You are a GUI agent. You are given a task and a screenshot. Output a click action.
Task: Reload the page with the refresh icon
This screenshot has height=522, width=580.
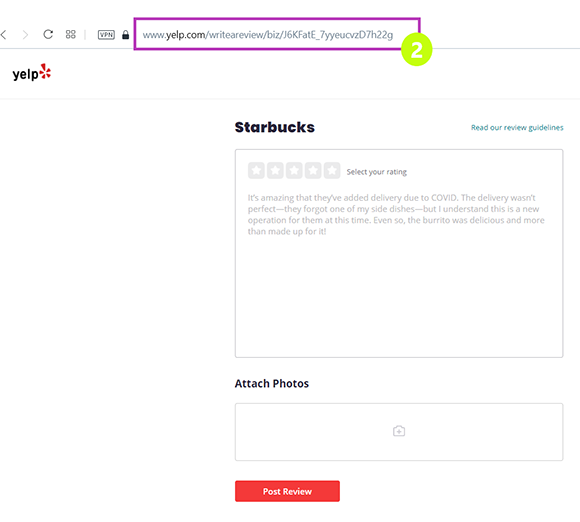tap(48, 34)
